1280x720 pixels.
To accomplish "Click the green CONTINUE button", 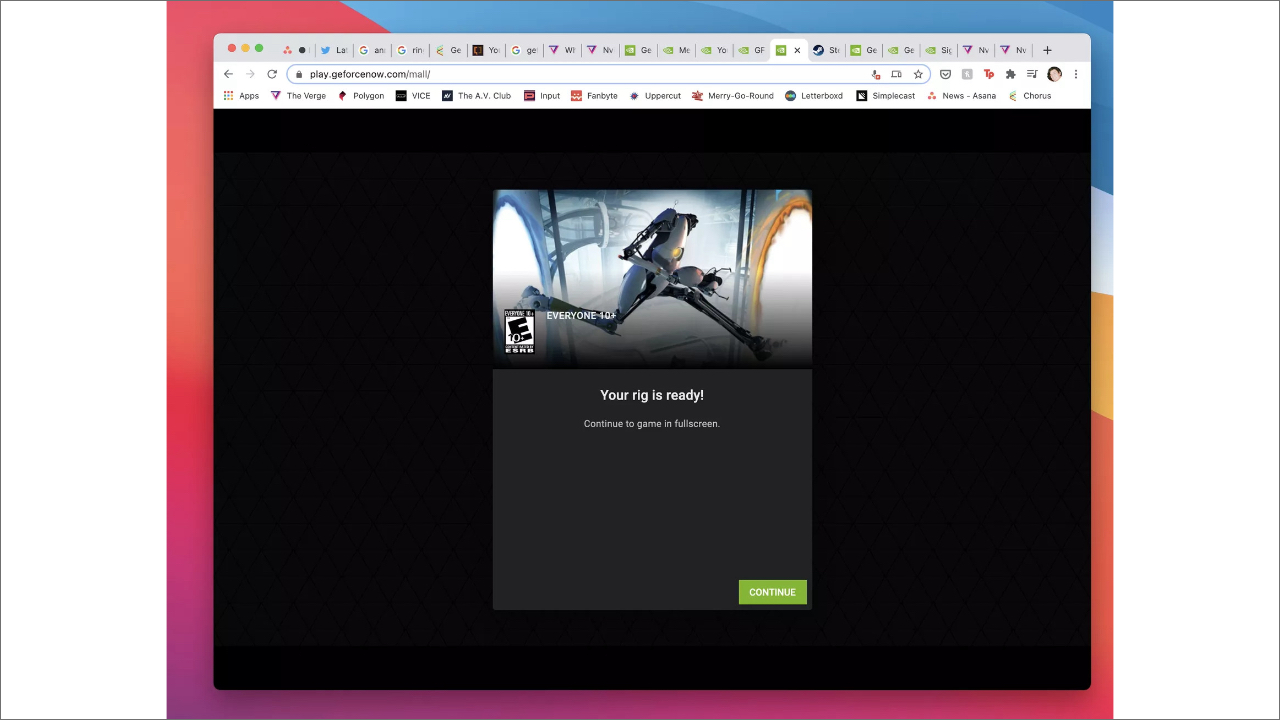I will tap(772, 592).
